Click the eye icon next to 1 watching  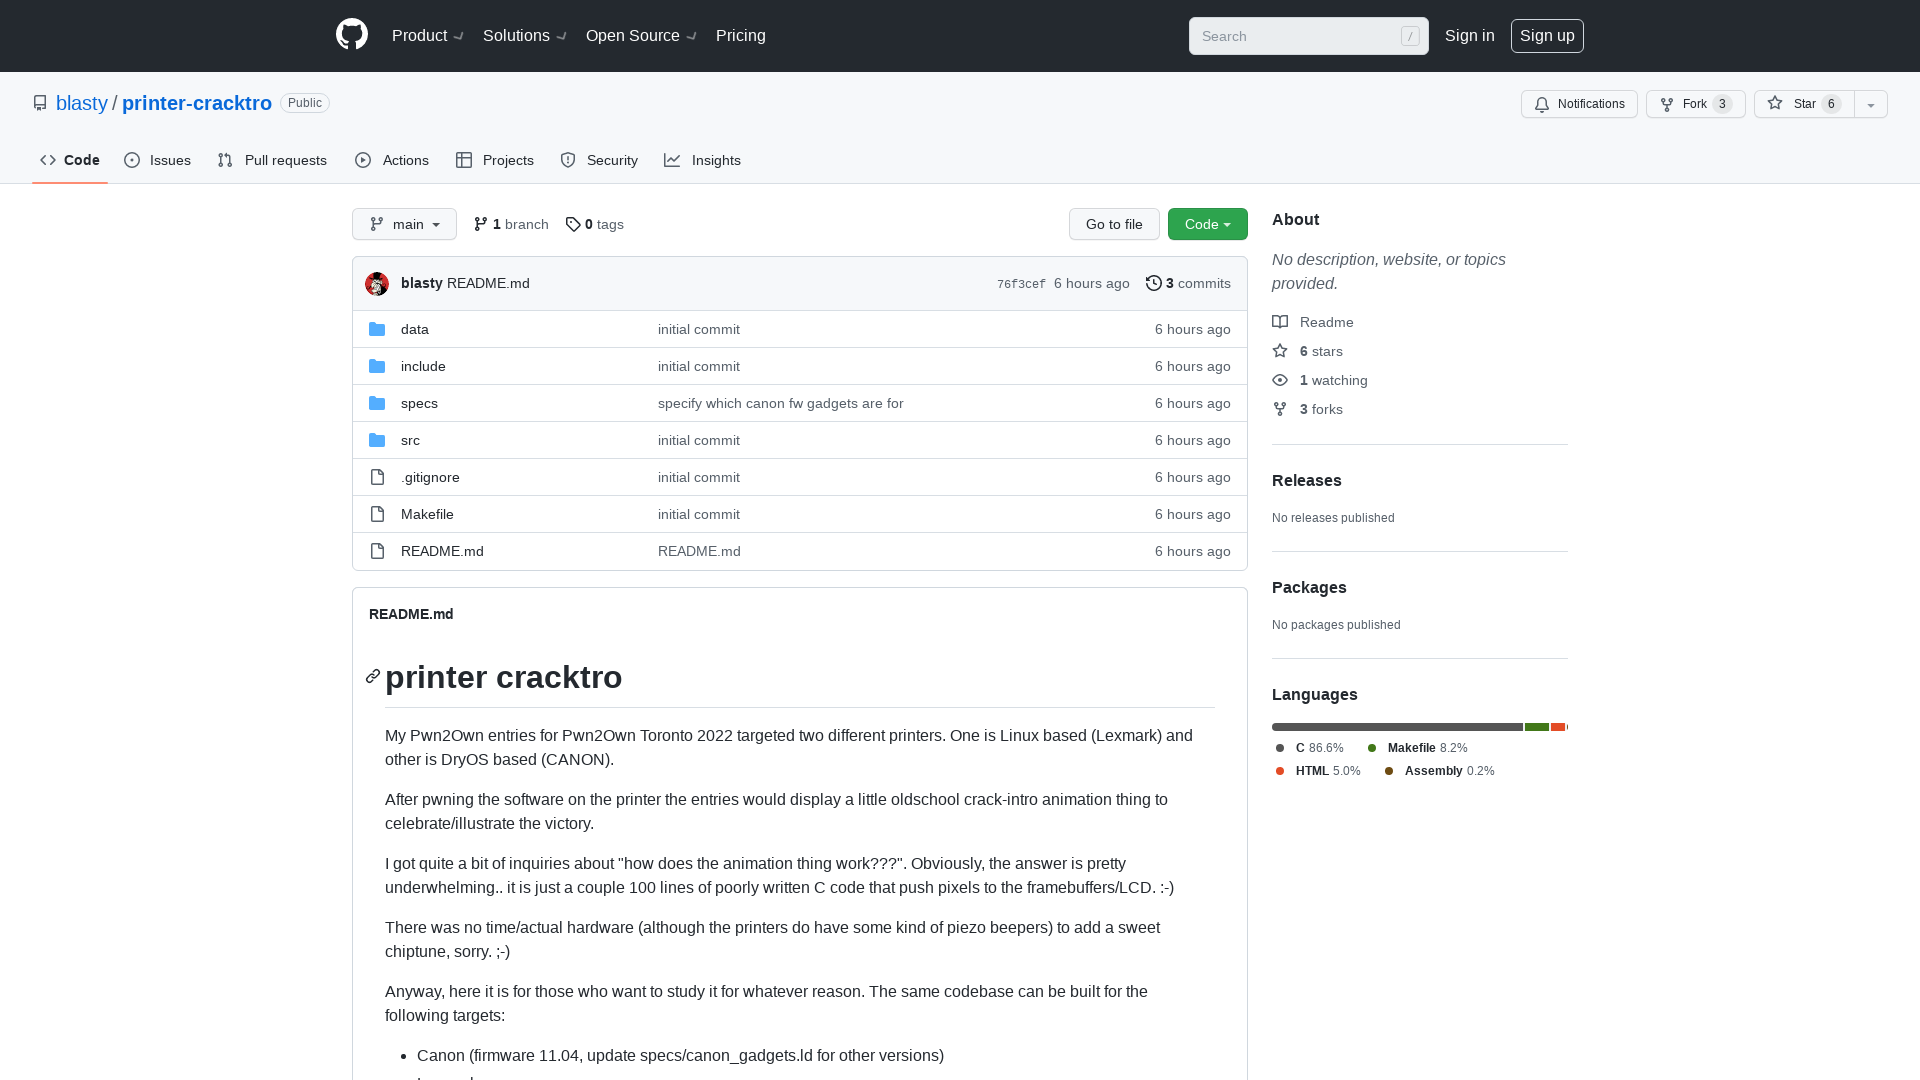coord(1280,380)
